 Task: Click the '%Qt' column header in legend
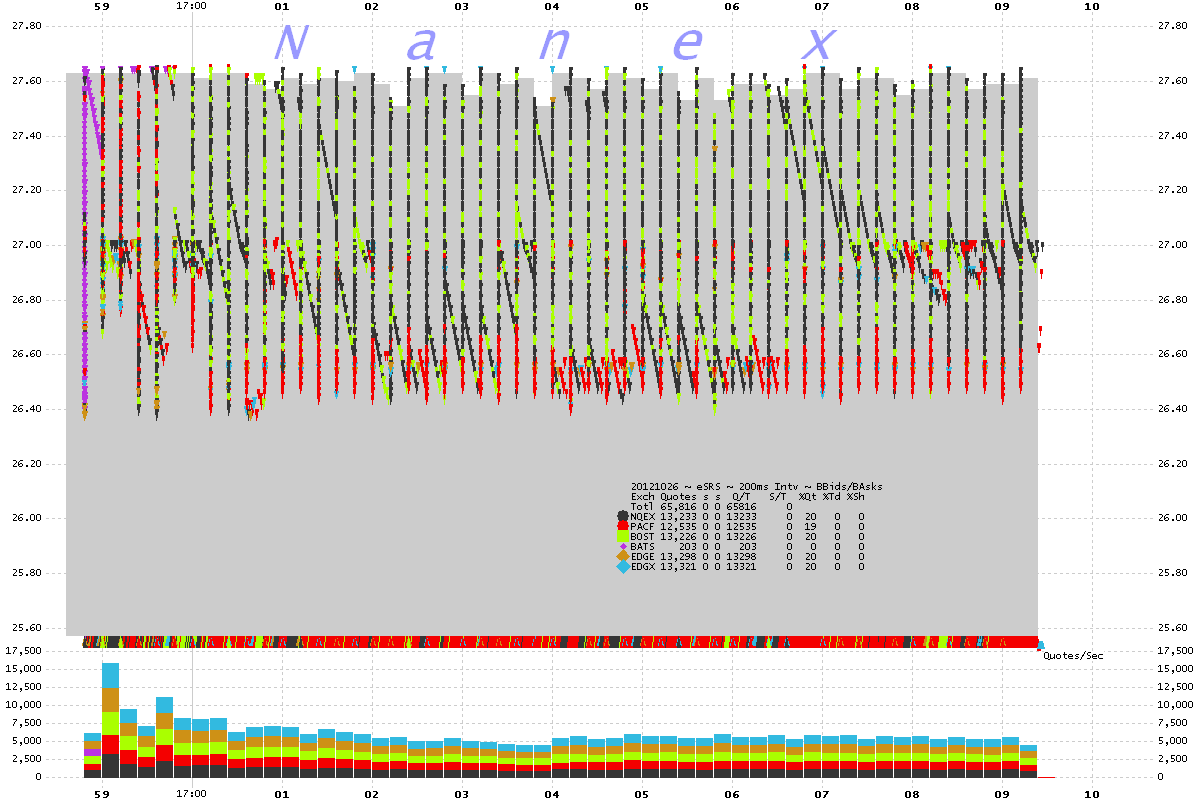point(807,496)
